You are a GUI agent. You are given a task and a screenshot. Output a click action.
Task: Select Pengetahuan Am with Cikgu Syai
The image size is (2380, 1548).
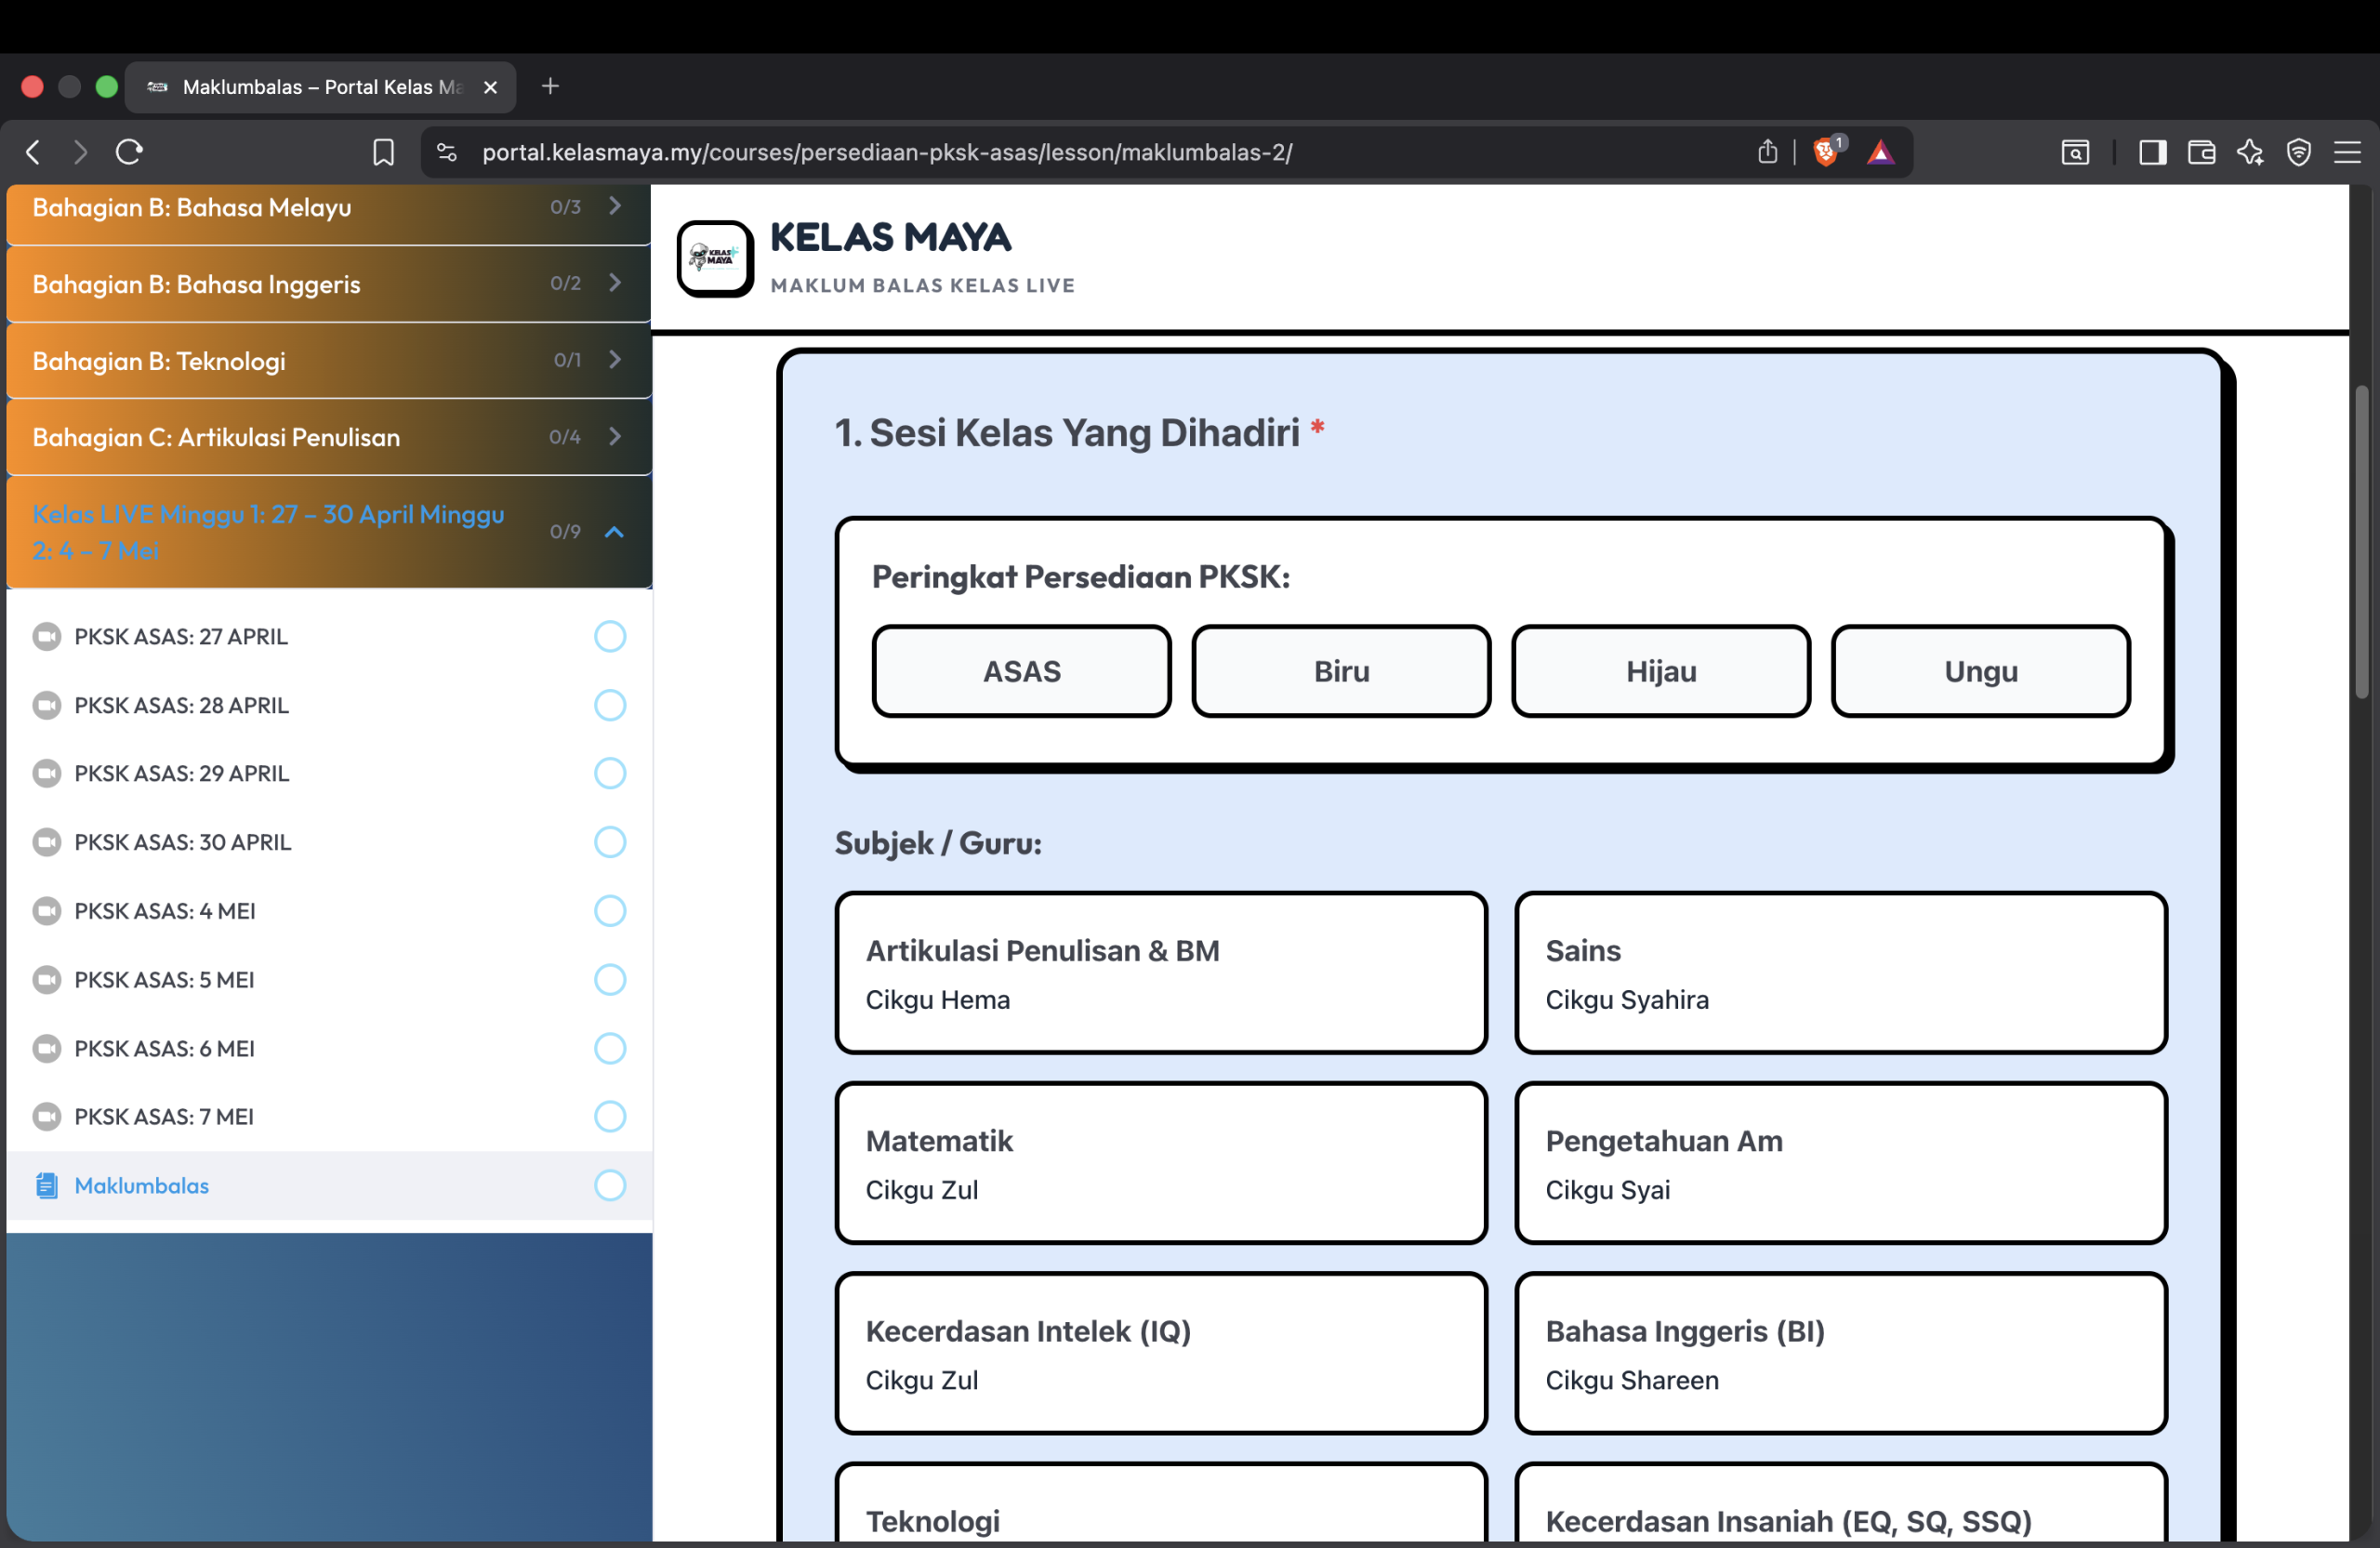(1841, 1163)
